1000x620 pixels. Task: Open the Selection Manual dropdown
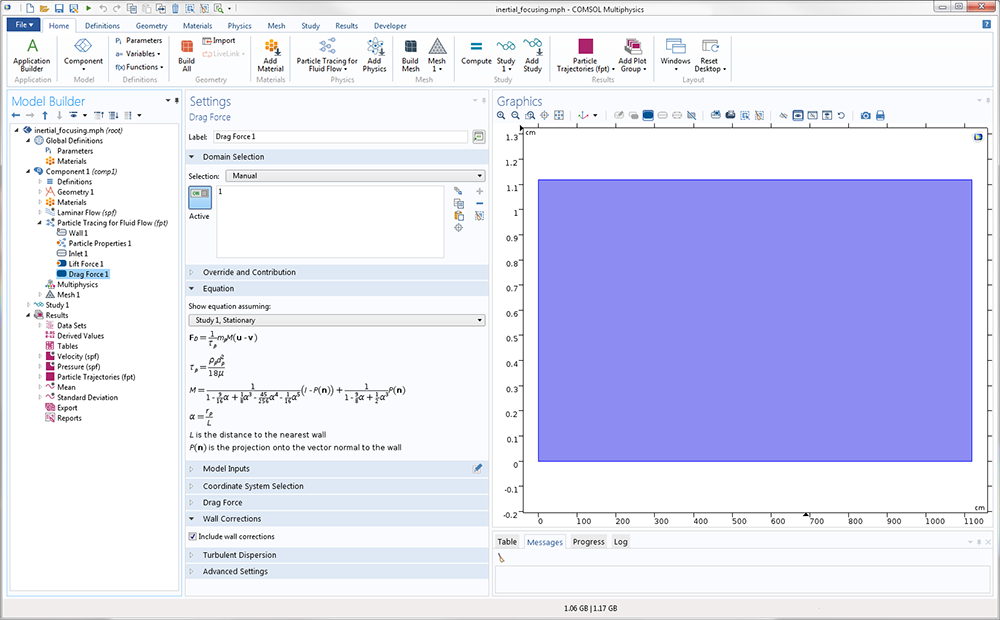coord(355,176)
